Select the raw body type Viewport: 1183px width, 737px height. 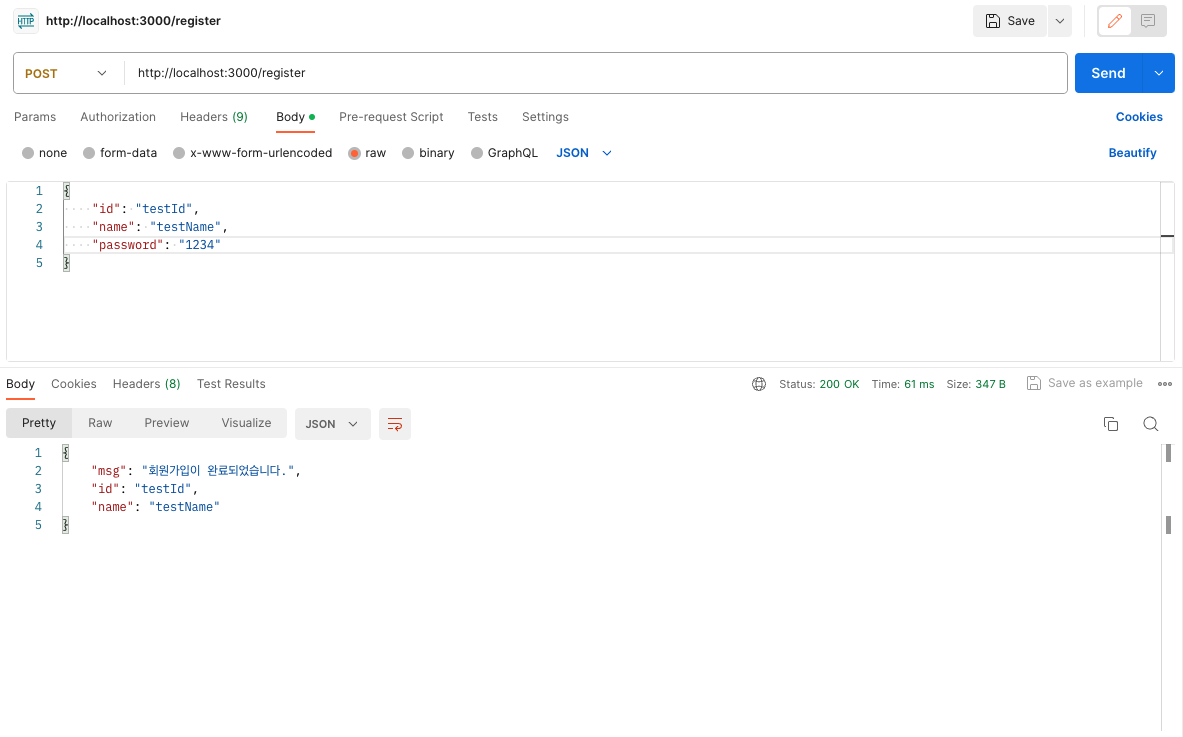(x=367, y=153)
